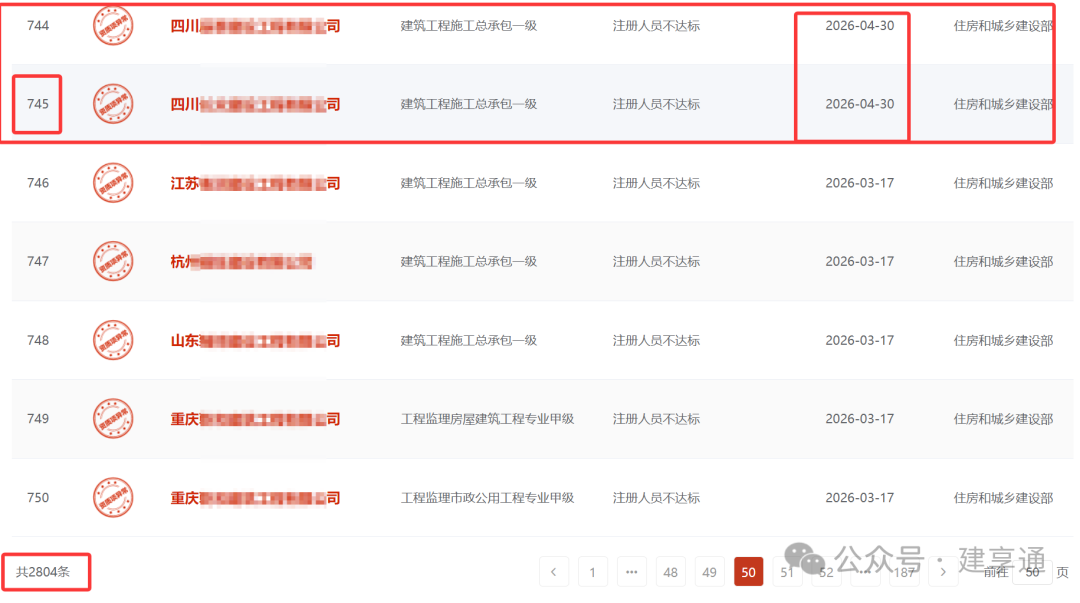Screen dimensions: 1080x603
Task: Open the 四川 company link in row 745
Action: 255,105
